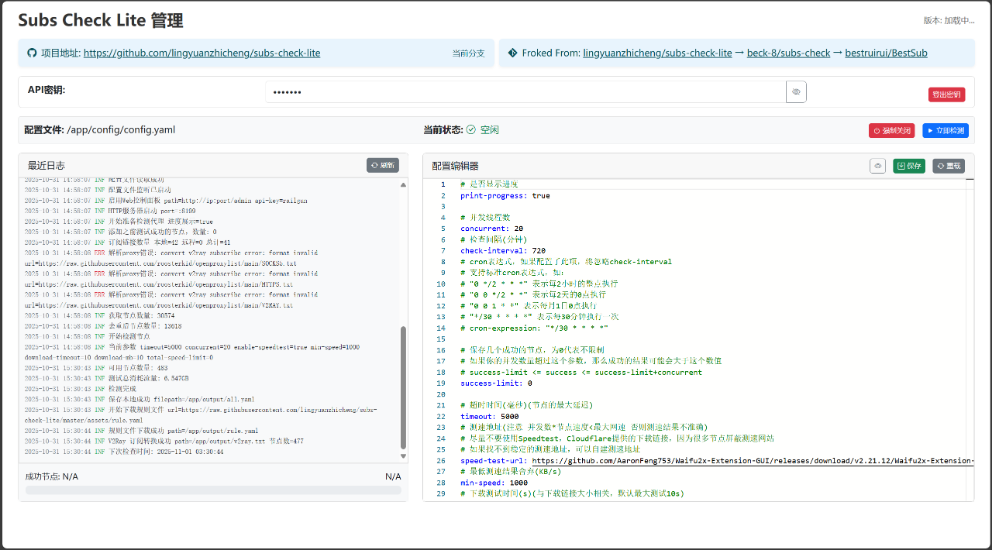Screen dimensions: 992x550
Task: Click inside the API key input field
Action: (525, 92)
